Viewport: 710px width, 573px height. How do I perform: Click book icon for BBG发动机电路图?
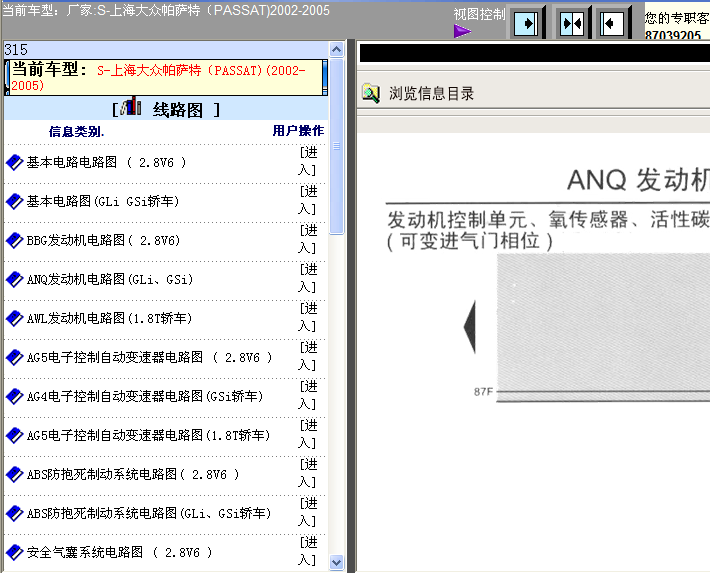coord(14,240)
